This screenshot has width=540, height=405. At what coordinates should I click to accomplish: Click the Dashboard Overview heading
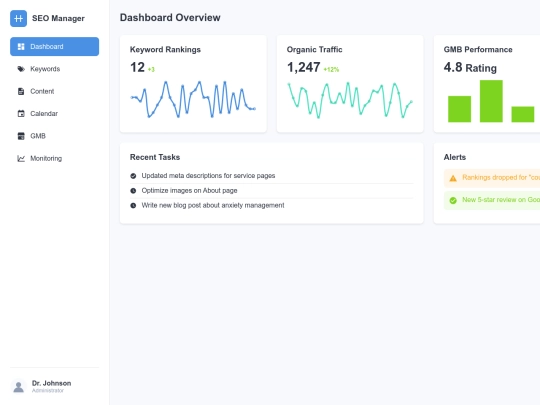pos(170,18)
